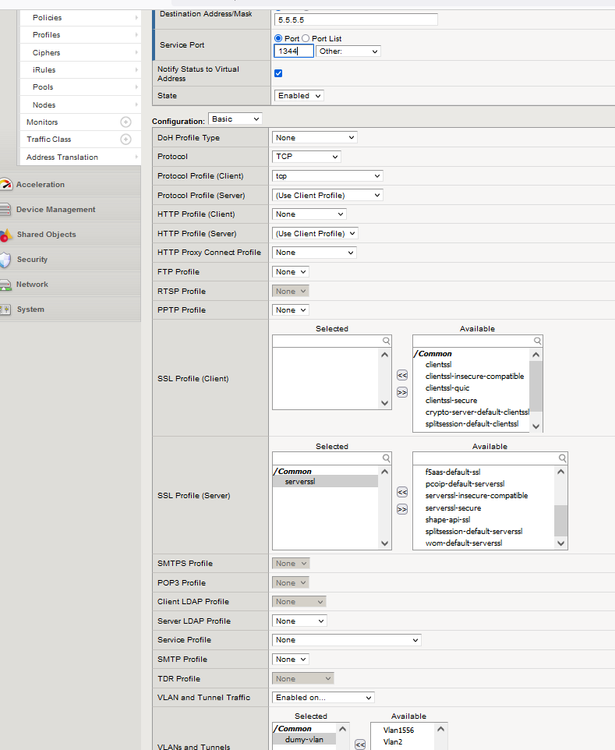Click the Security shield icon
Viewport: 615px width, 750px height.
6,260
